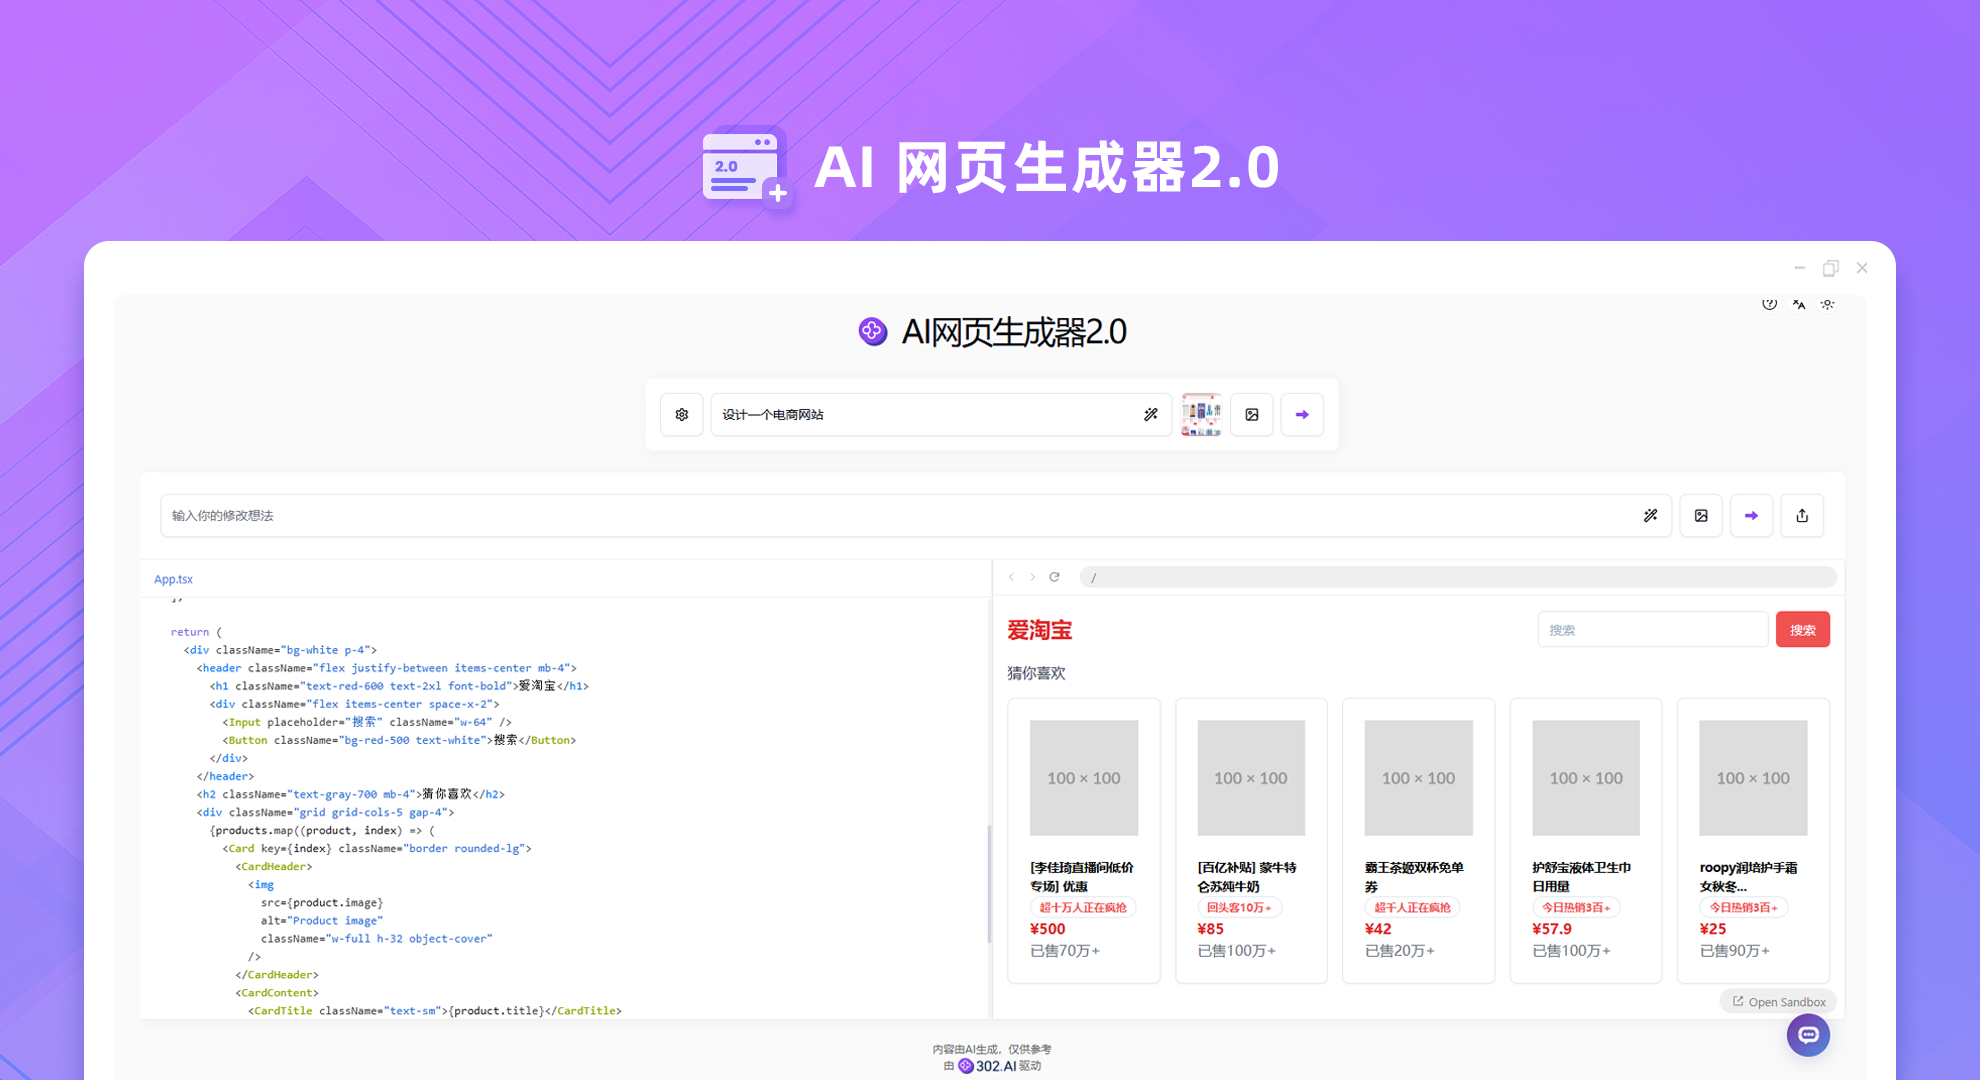Click the ¥500 price
The width and height of the screenshot is (1980, 1080).
[1048, 929]
